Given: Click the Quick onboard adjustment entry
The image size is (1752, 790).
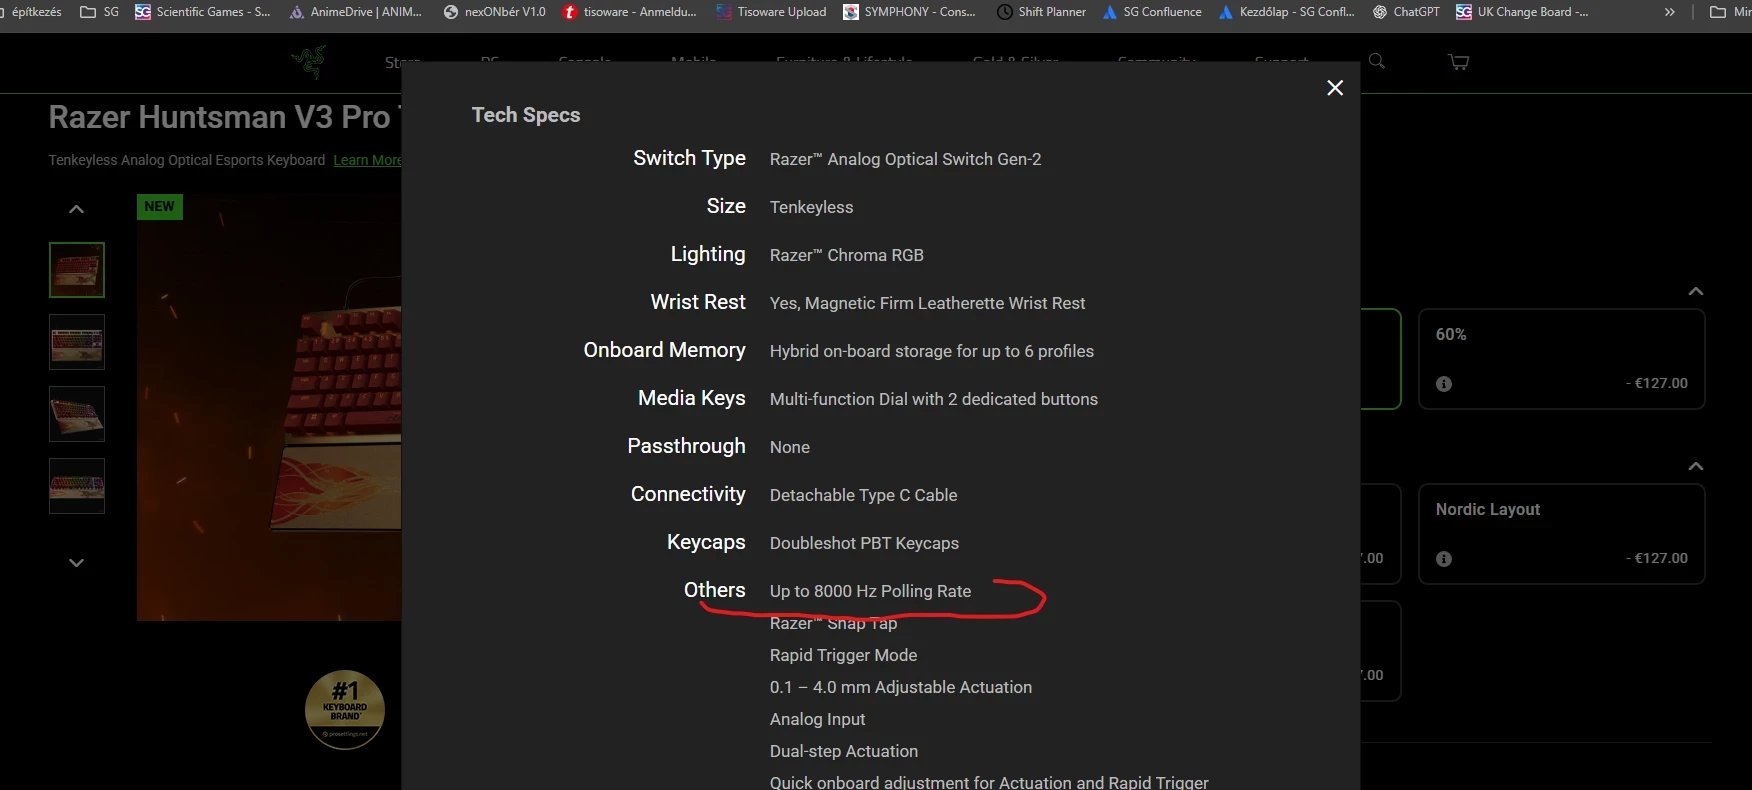Looking at the screenshot, I should [988, 782].
